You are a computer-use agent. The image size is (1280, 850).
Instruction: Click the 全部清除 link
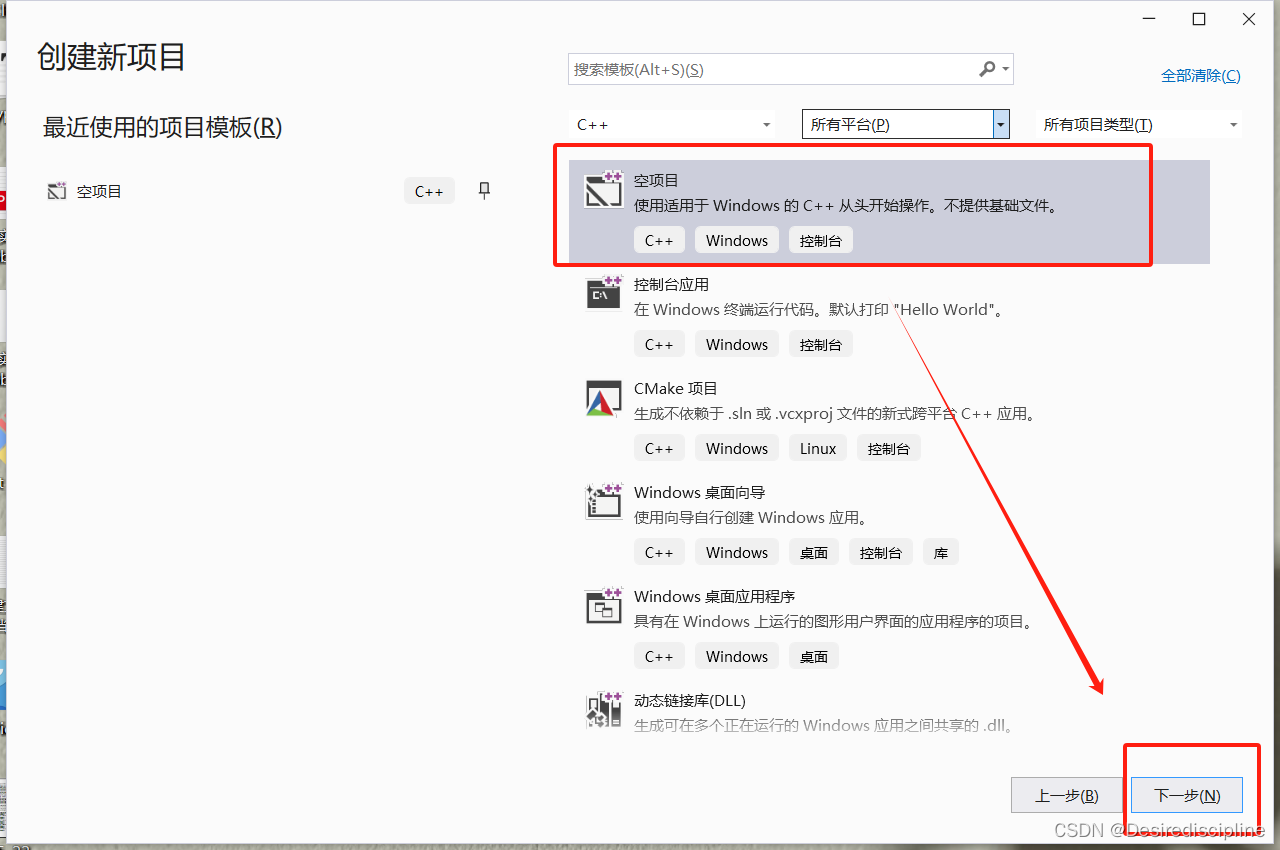1200,75
